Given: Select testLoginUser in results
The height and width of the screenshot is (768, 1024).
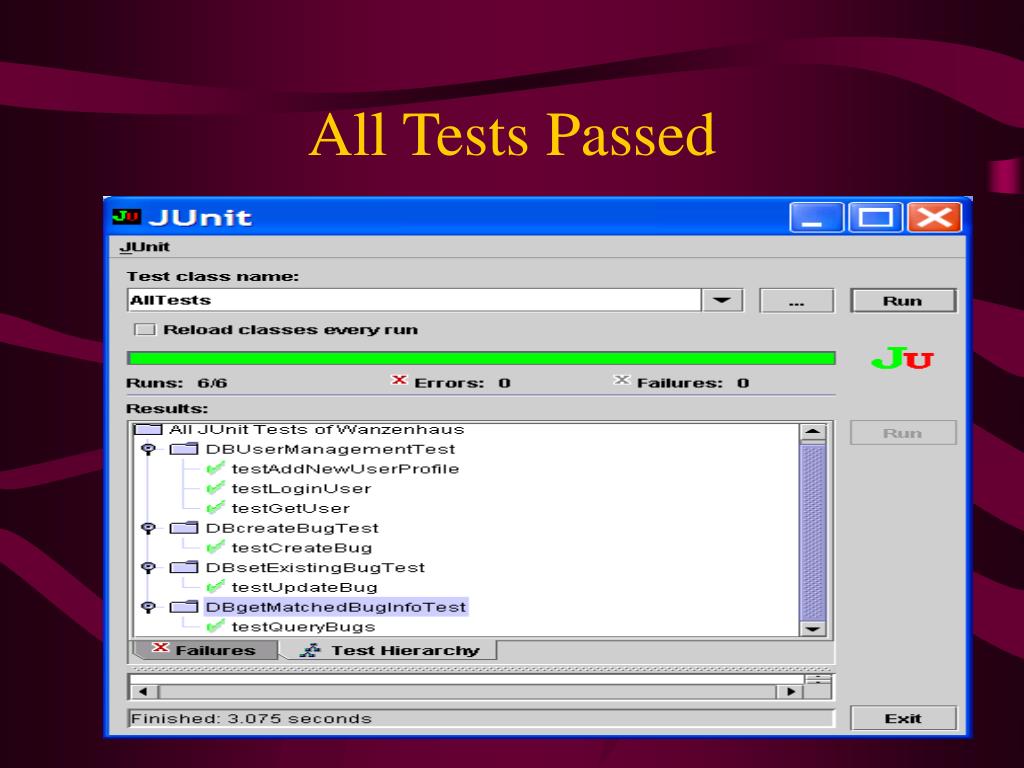Looking at the screenshot, I should pyautogui.click(x=301, y=488).
